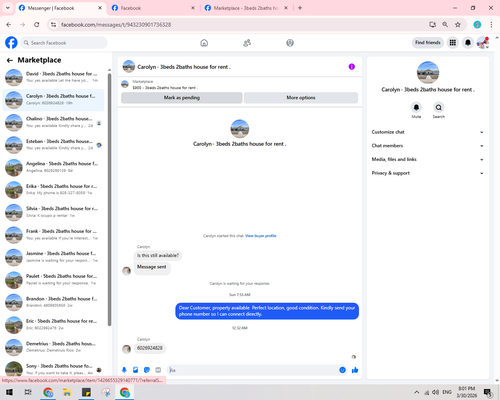Screen dimensions: 500x400
Task: Expand Media, files and links section
Action: point(428,160)
